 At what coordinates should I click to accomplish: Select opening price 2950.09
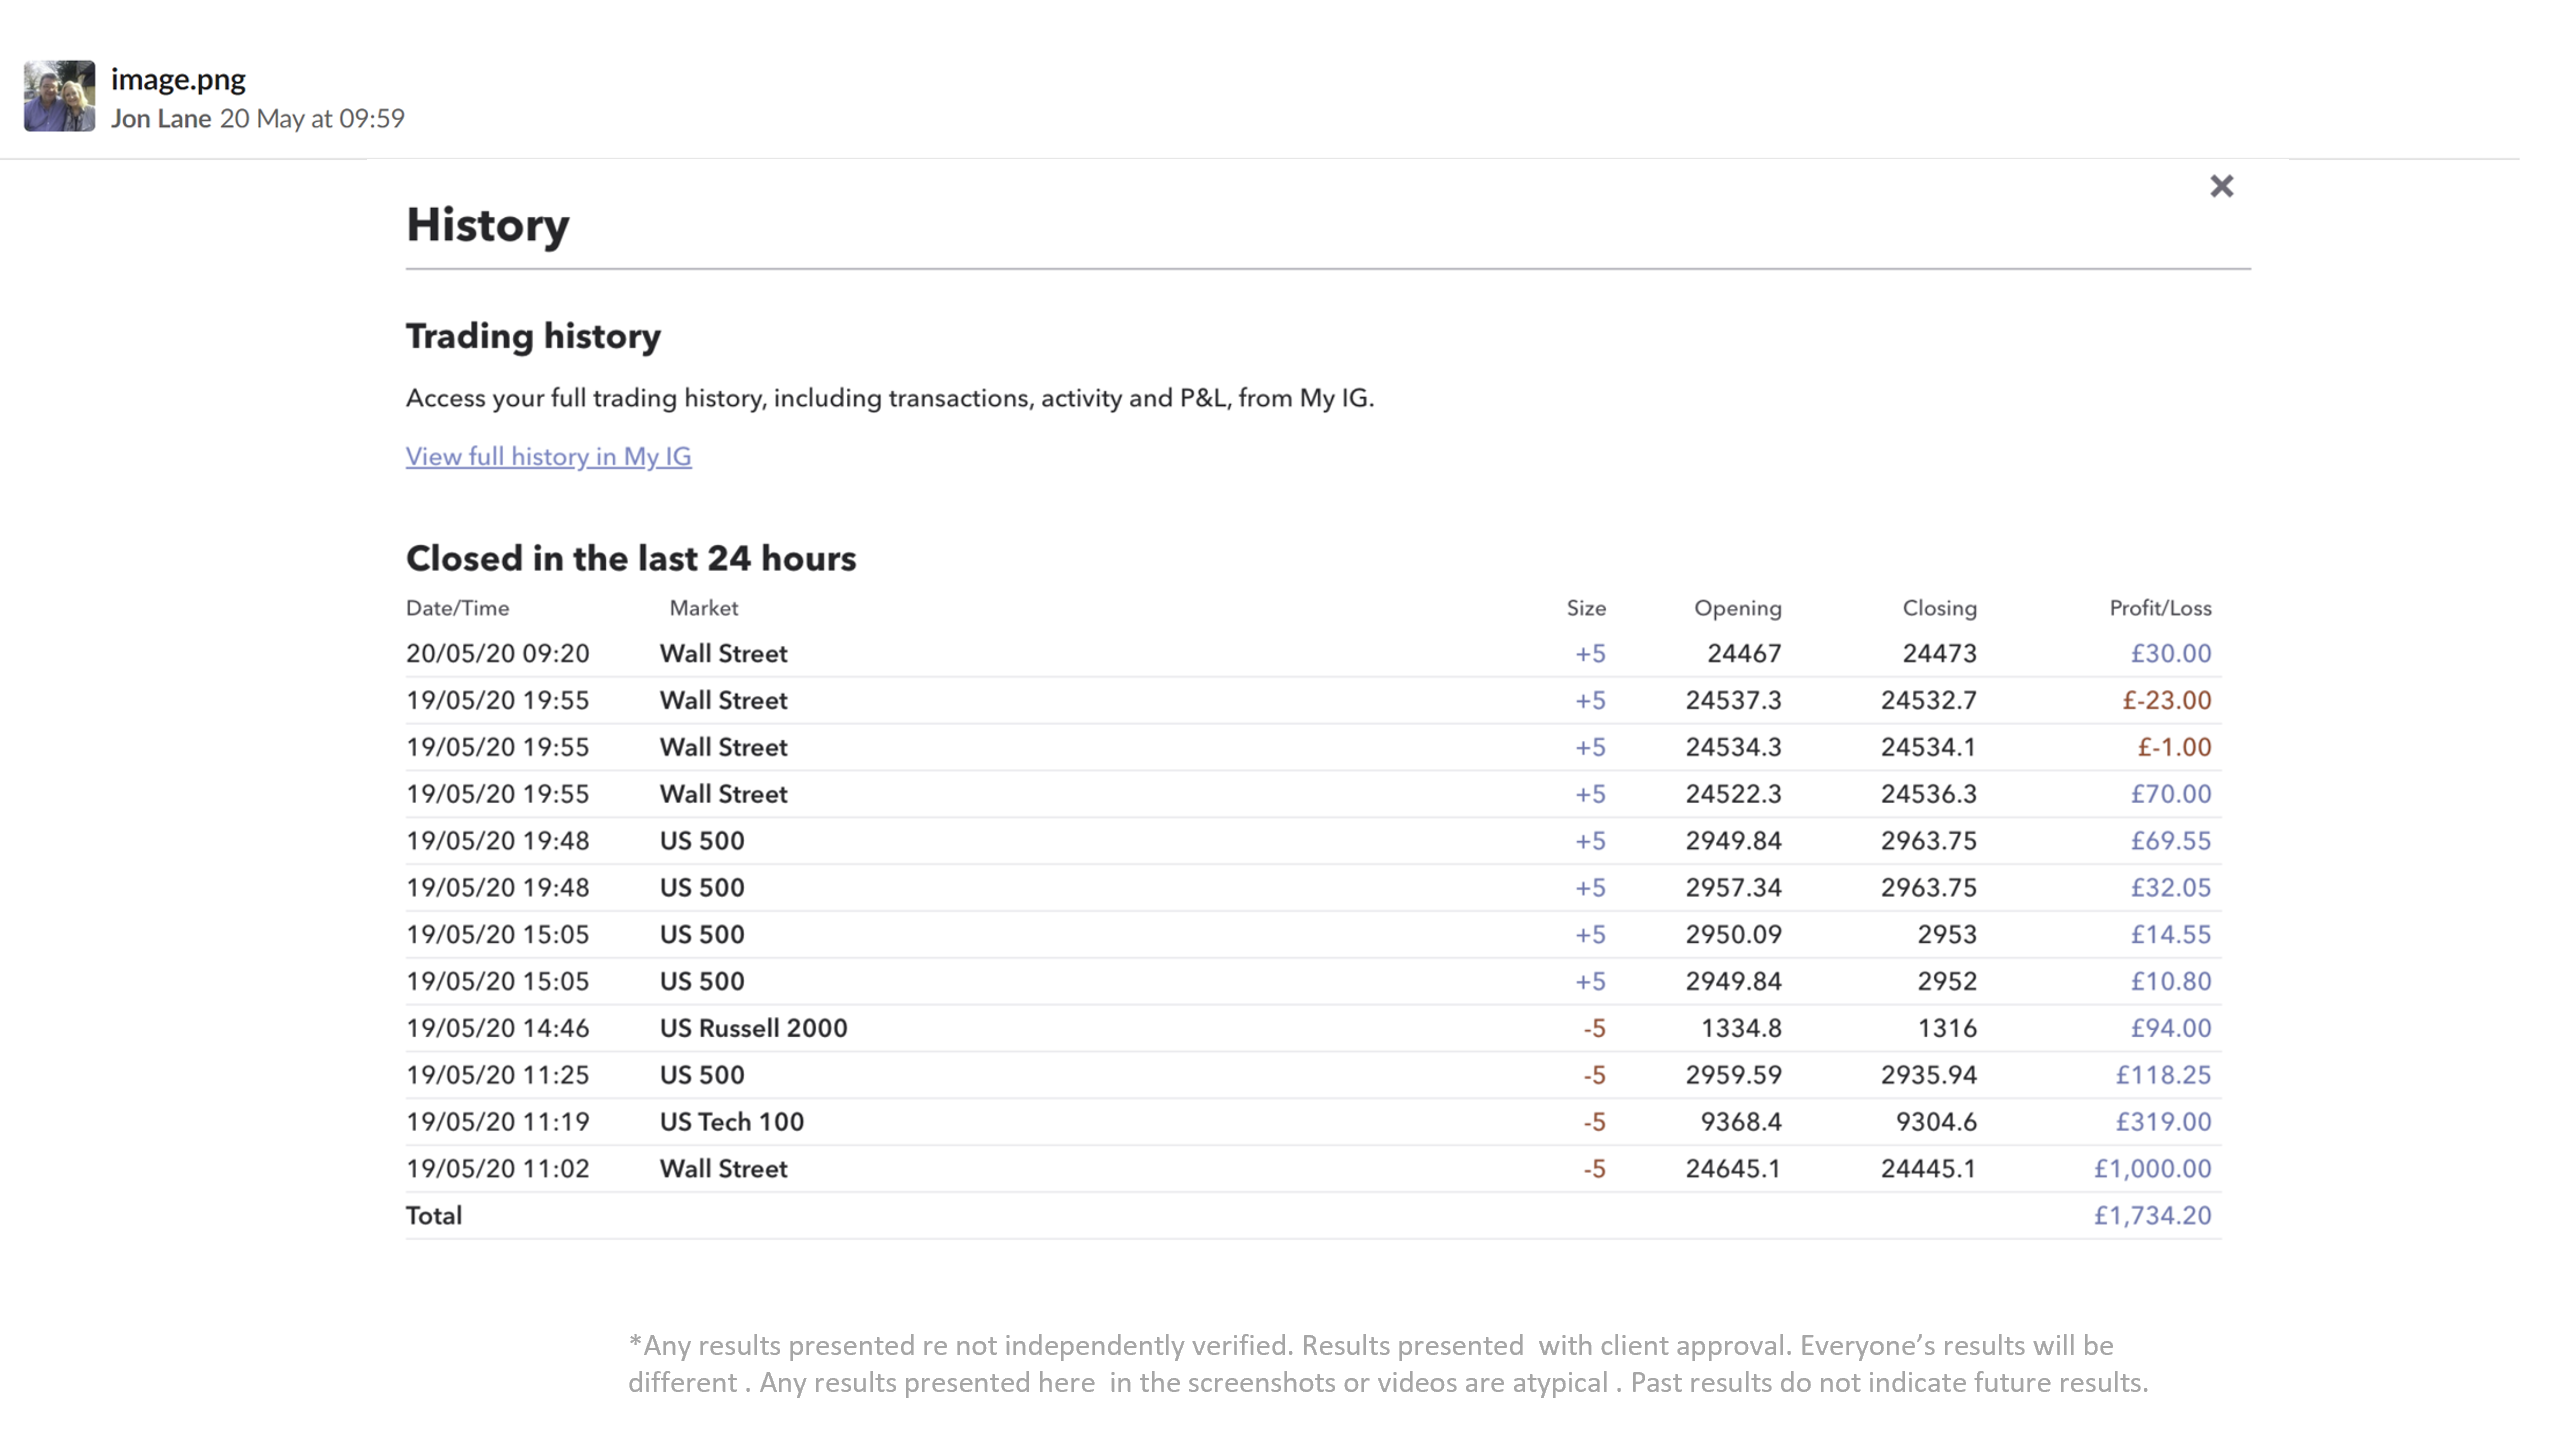point(1733,935)
